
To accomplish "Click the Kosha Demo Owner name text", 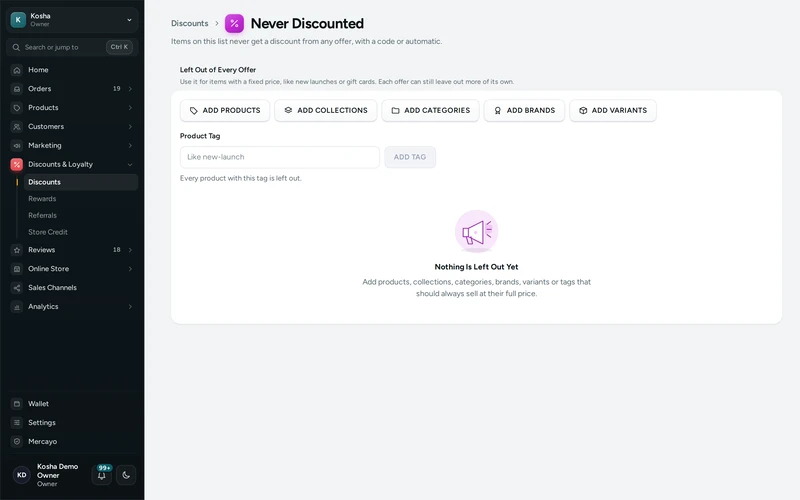I will [57, 471].
